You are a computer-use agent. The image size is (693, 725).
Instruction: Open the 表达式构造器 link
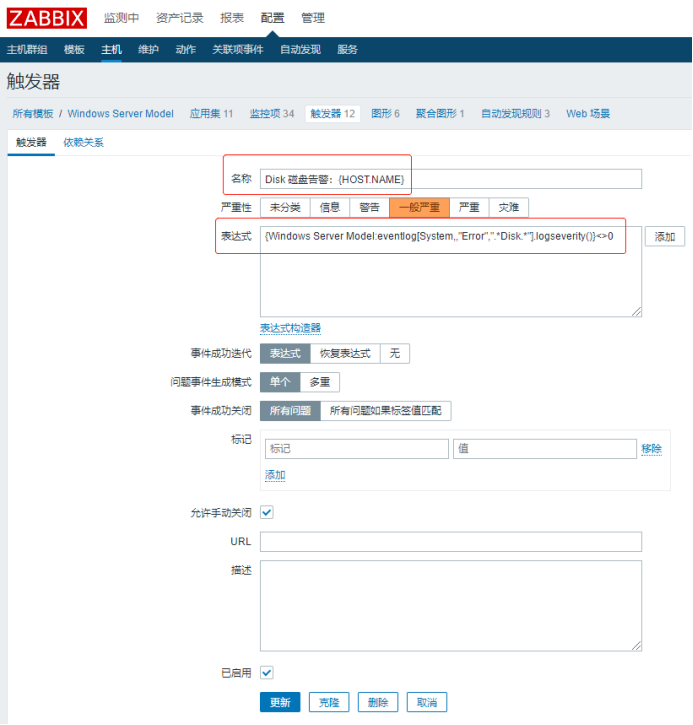290,328
